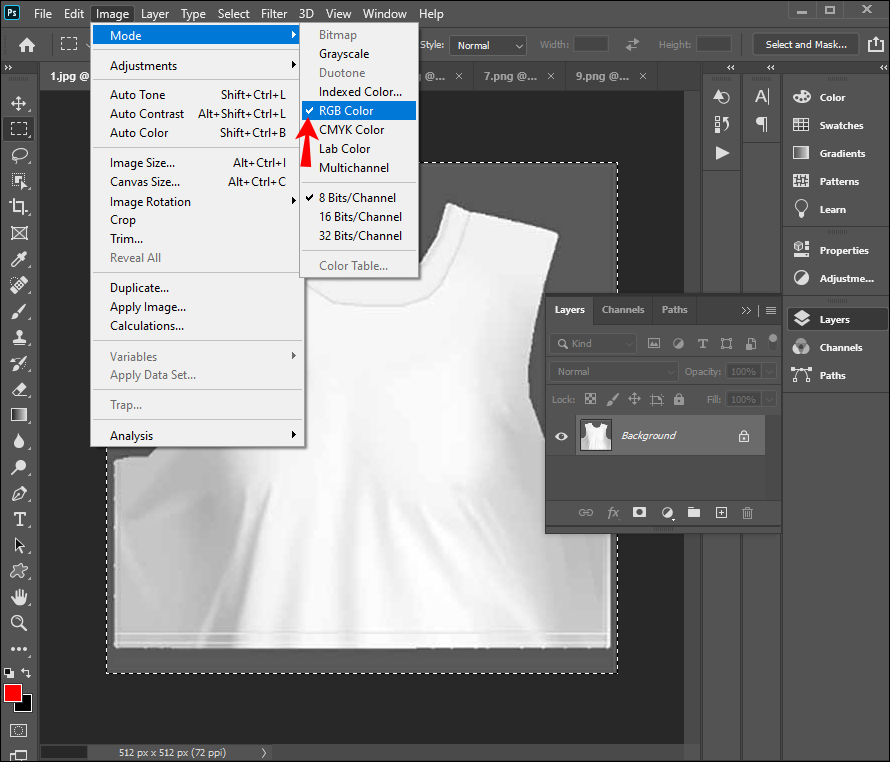Select the Zoom tool
The image size is (890, 762).
click(x=19, y=623)
